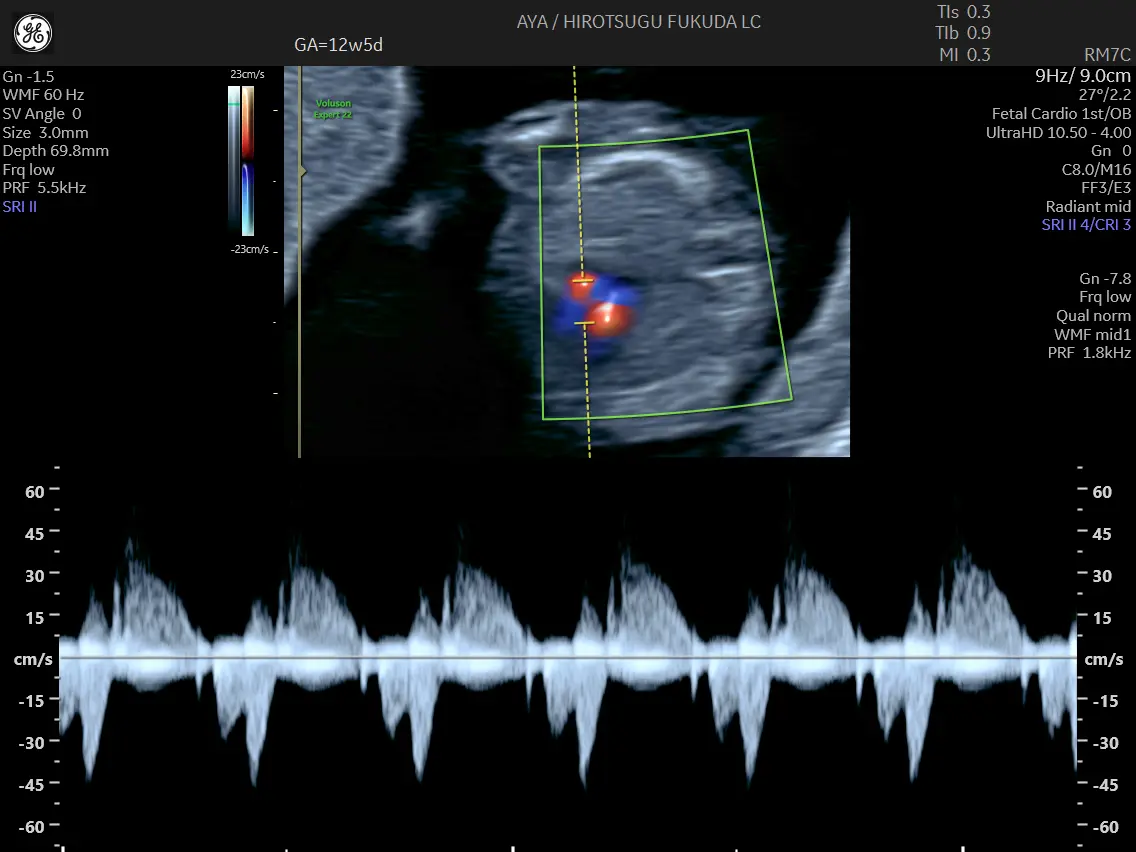1136x852 pixels.
Task: Click the GA=12w5d gestational age label
Action: click(x=338, y=45)
